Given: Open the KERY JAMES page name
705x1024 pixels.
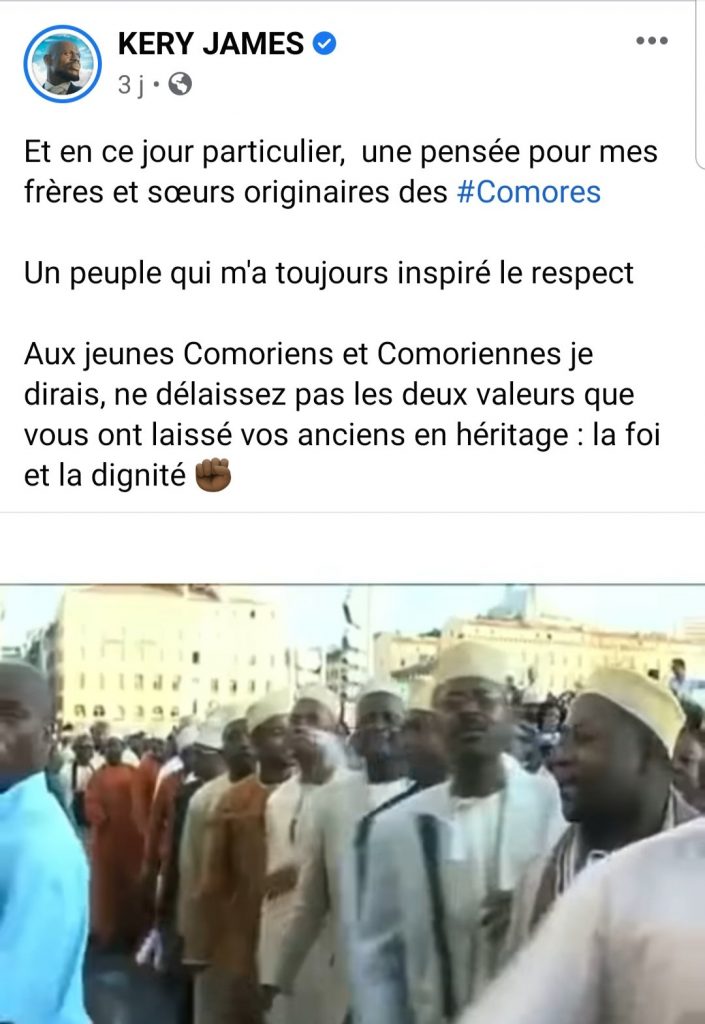Looking at the screenshot, I should coord(211,44).
